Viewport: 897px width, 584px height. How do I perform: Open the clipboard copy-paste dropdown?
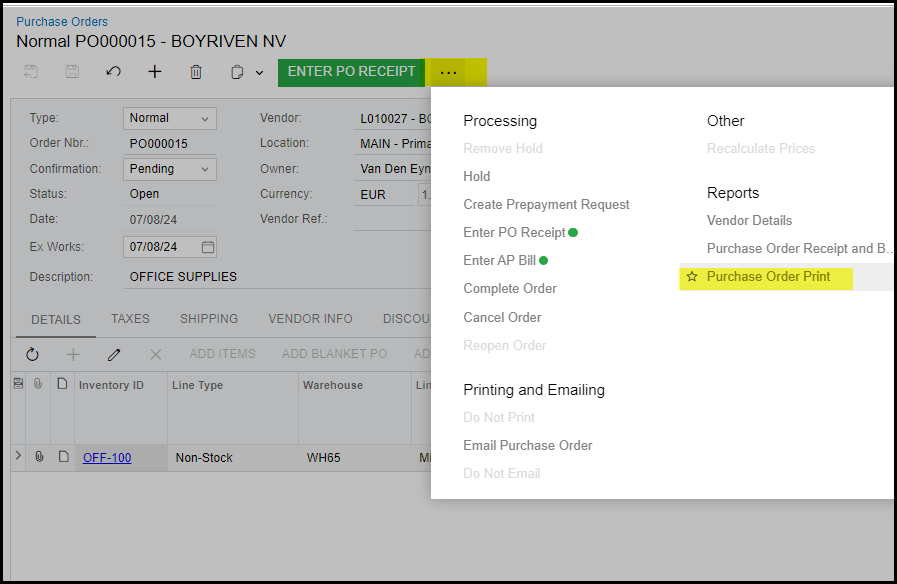click(x=247, y=72)
